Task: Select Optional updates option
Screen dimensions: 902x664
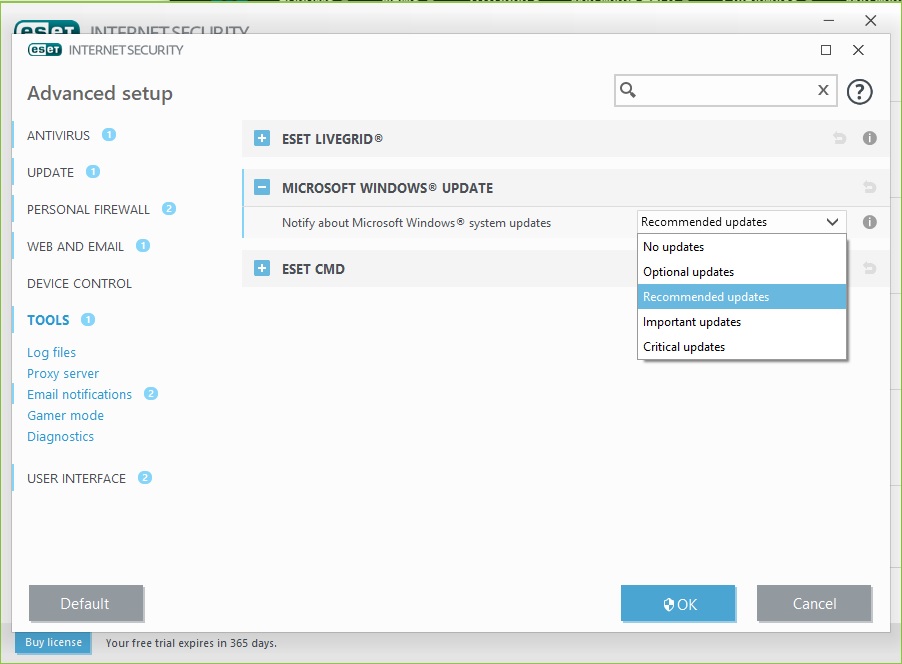Action: [x=742, y=272]
